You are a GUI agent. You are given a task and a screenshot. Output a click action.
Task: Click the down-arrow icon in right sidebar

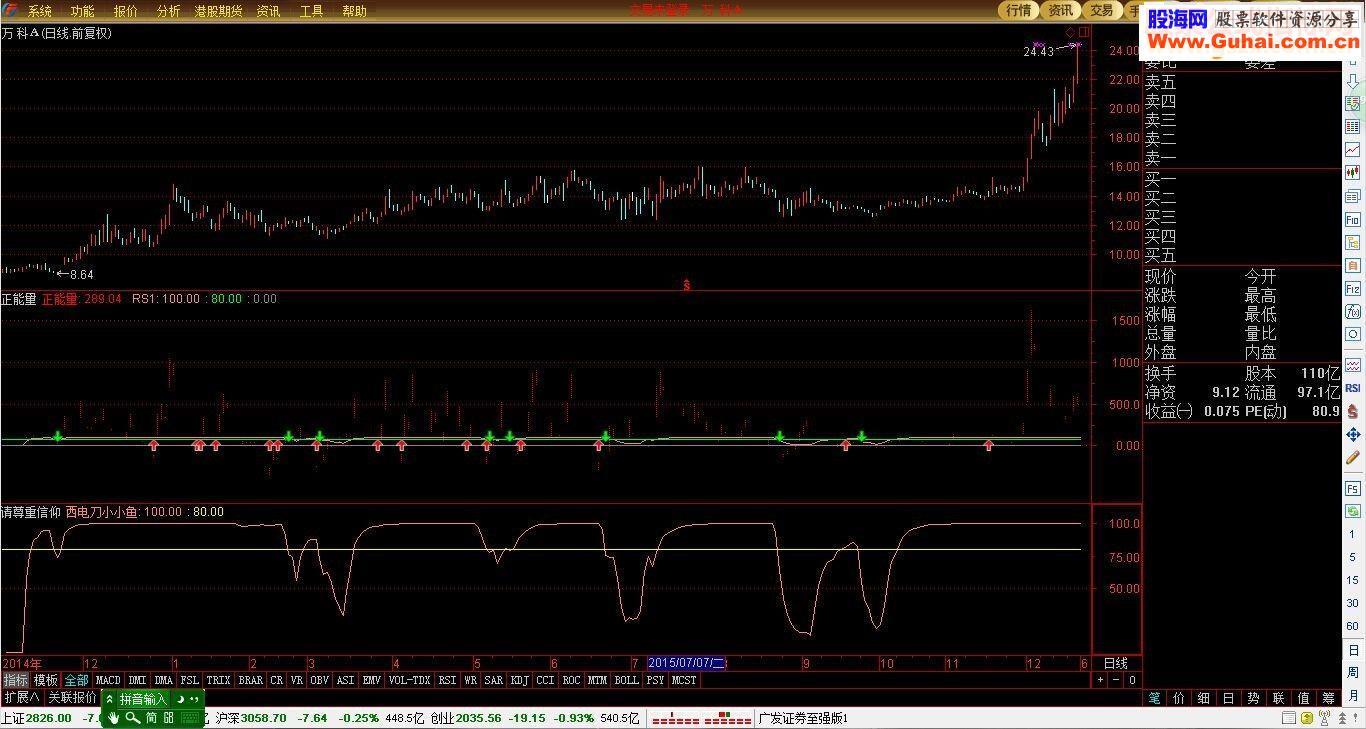coord(1352,81)
